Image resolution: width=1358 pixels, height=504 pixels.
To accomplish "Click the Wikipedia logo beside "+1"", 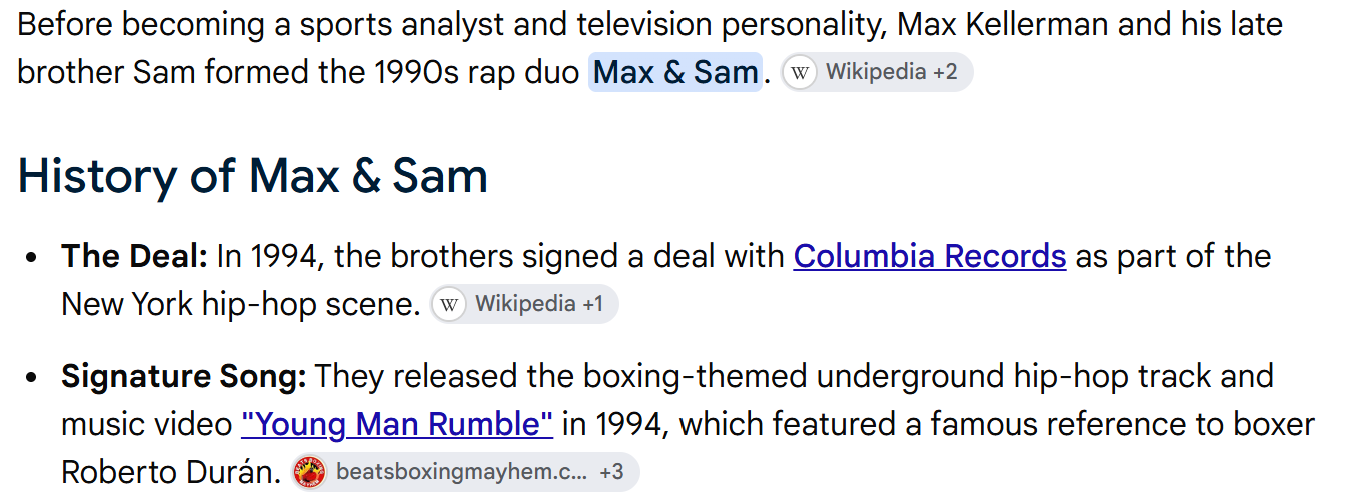I will point(449,304).
